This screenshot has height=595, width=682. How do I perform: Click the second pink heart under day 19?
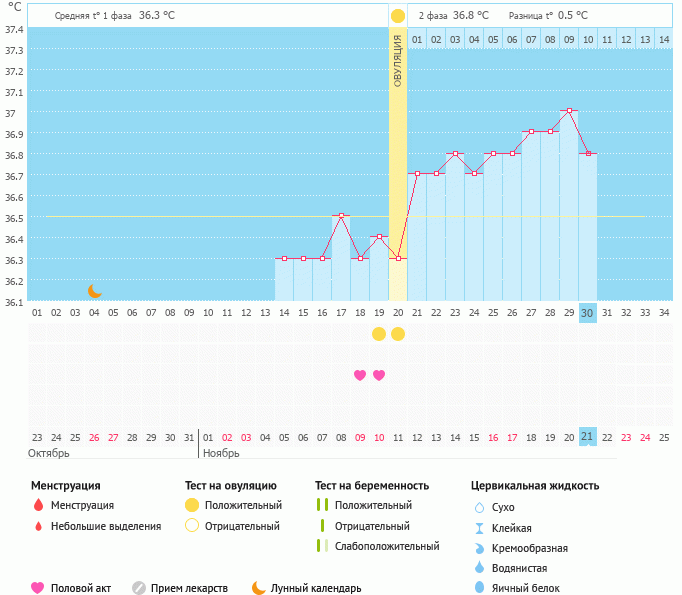point(379,375)
